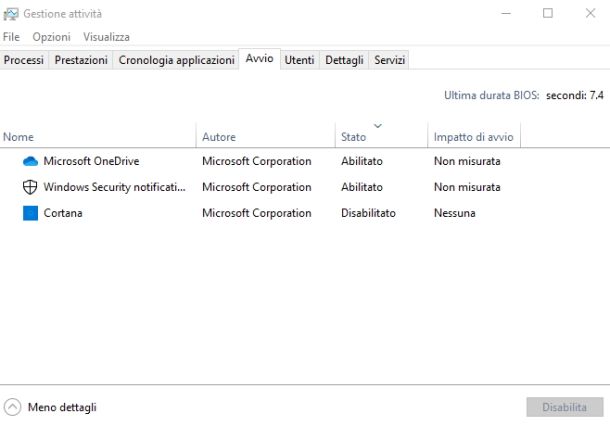
Task: Collapse view with Meno dettagli arrow
Action: (x=12, y=407)
